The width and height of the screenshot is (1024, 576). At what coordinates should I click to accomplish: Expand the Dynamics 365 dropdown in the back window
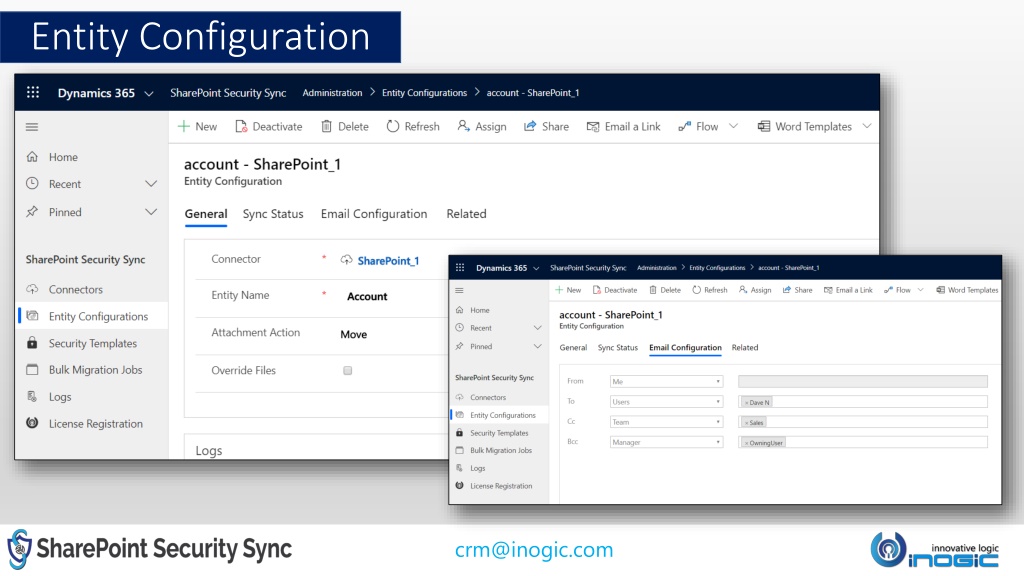pos(149,93)
